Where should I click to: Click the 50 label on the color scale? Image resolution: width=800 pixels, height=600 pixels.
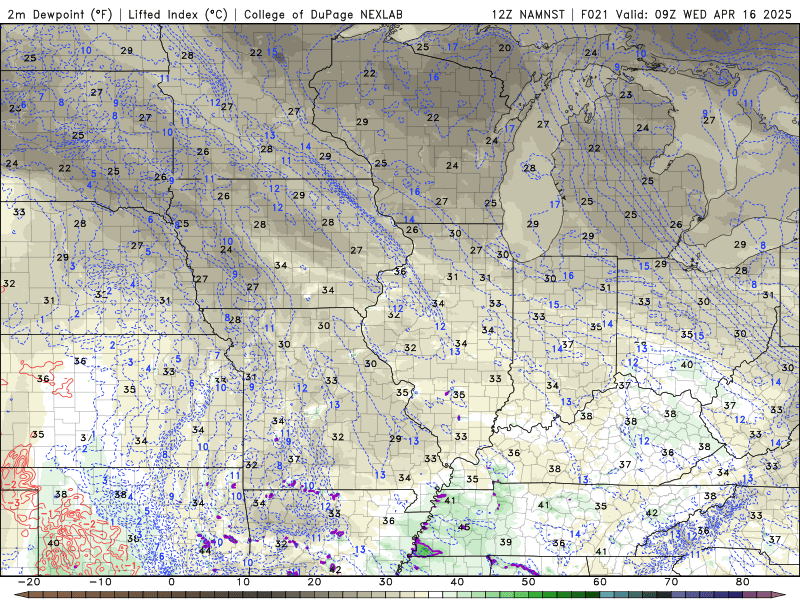click(x=529, y=582)
